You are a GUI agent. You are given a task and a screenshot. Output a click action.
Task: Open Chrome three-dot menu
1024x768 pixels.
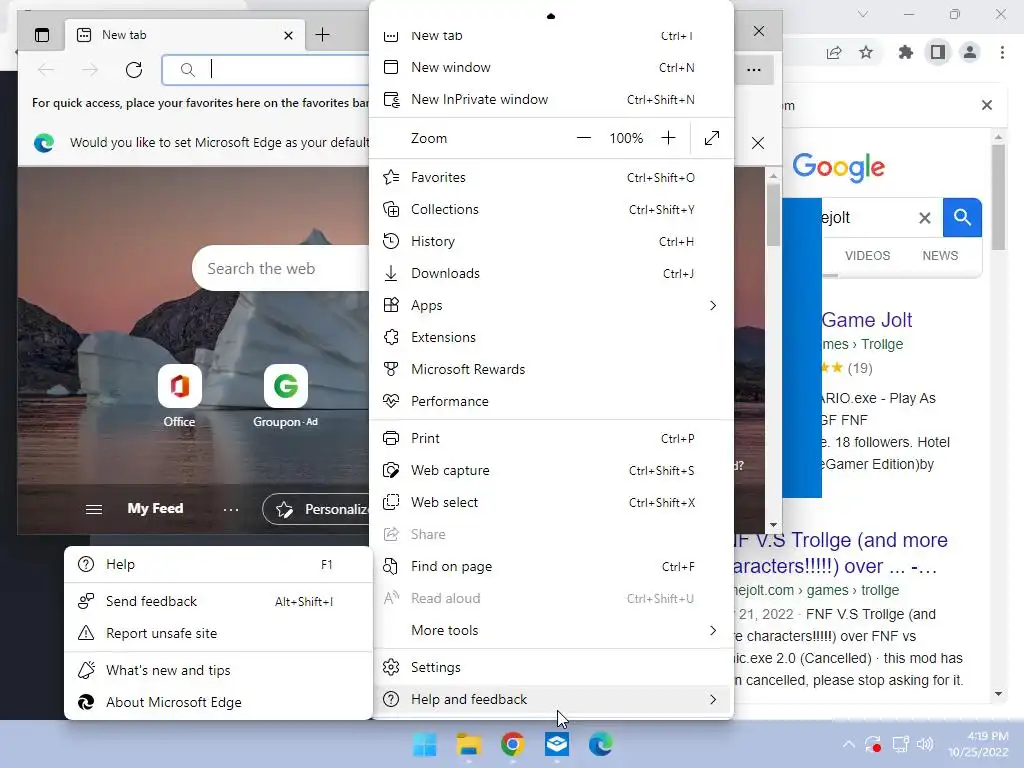pyautogui.click(x=1002, y=52)
